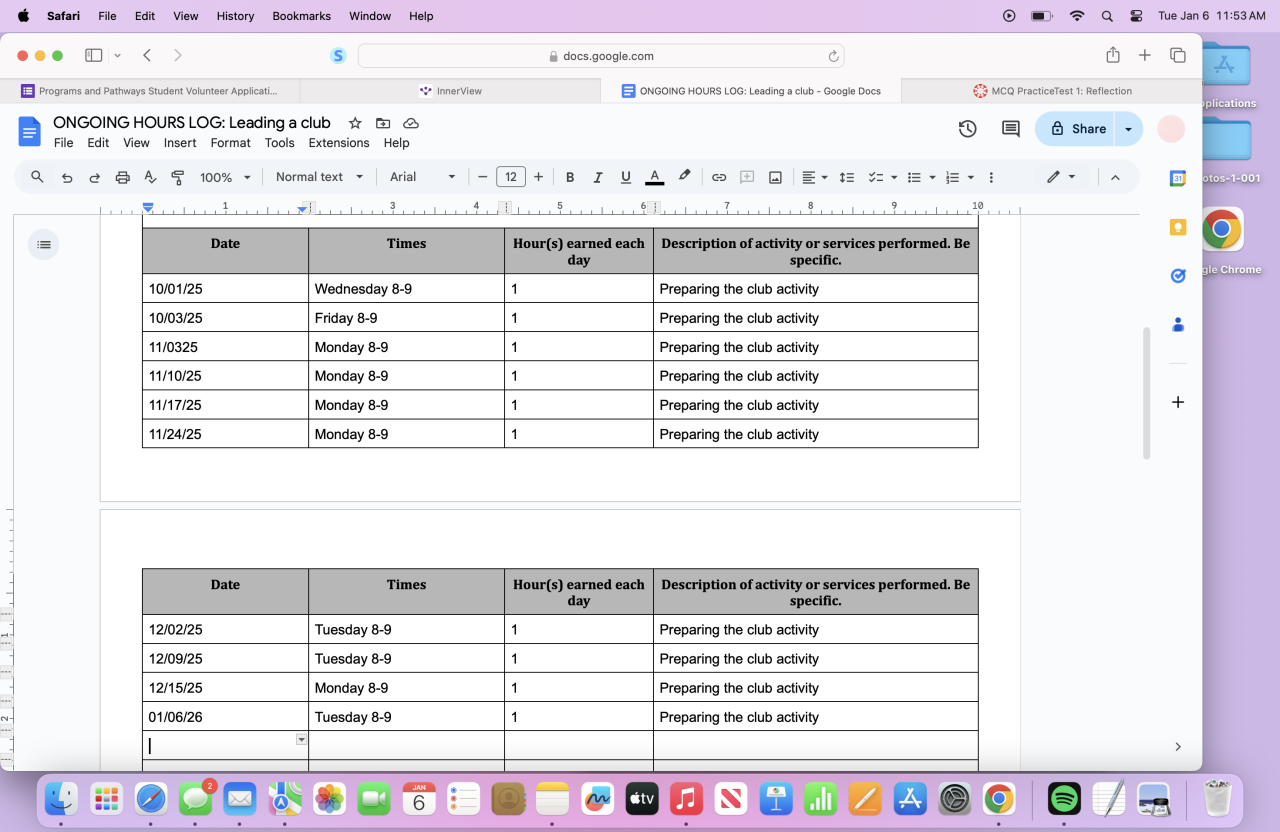Click the undo arrow in toolbar
The height and width of the screenshot is (832, 1280).
click(x=67, y=177)
